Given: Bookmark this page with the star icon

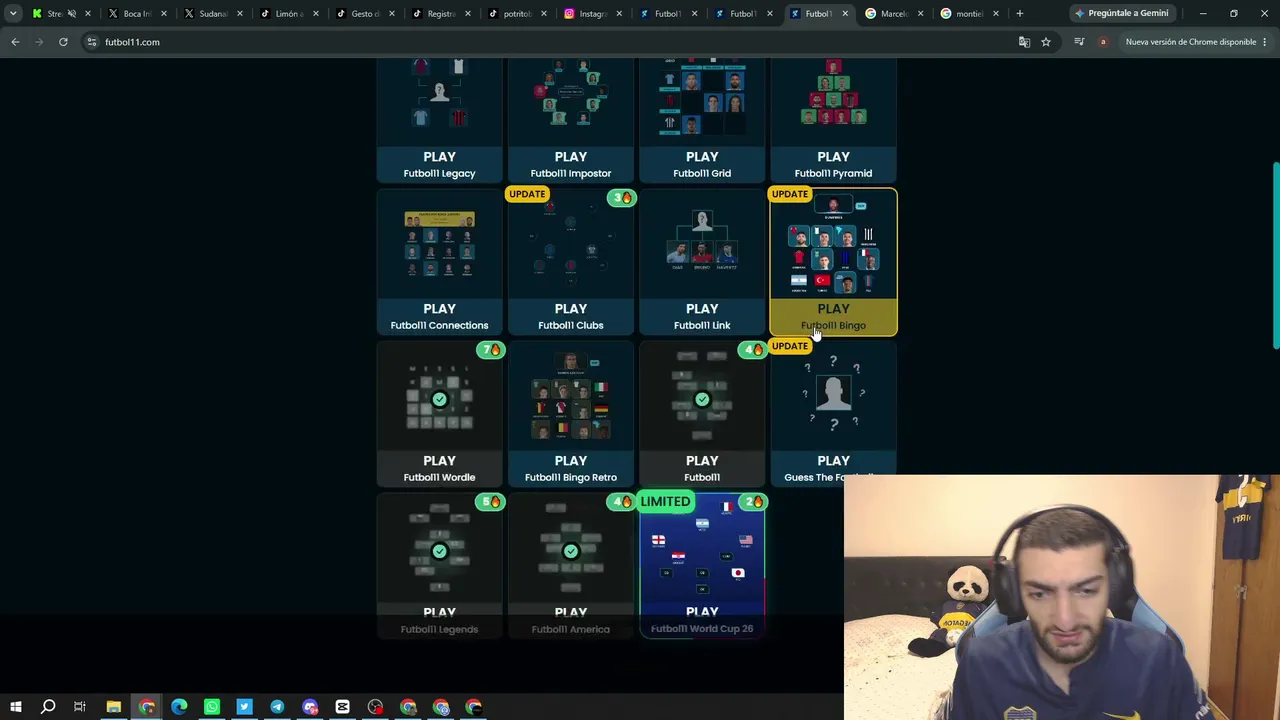Looking at the screenshot, I should tap(1046, 42).
